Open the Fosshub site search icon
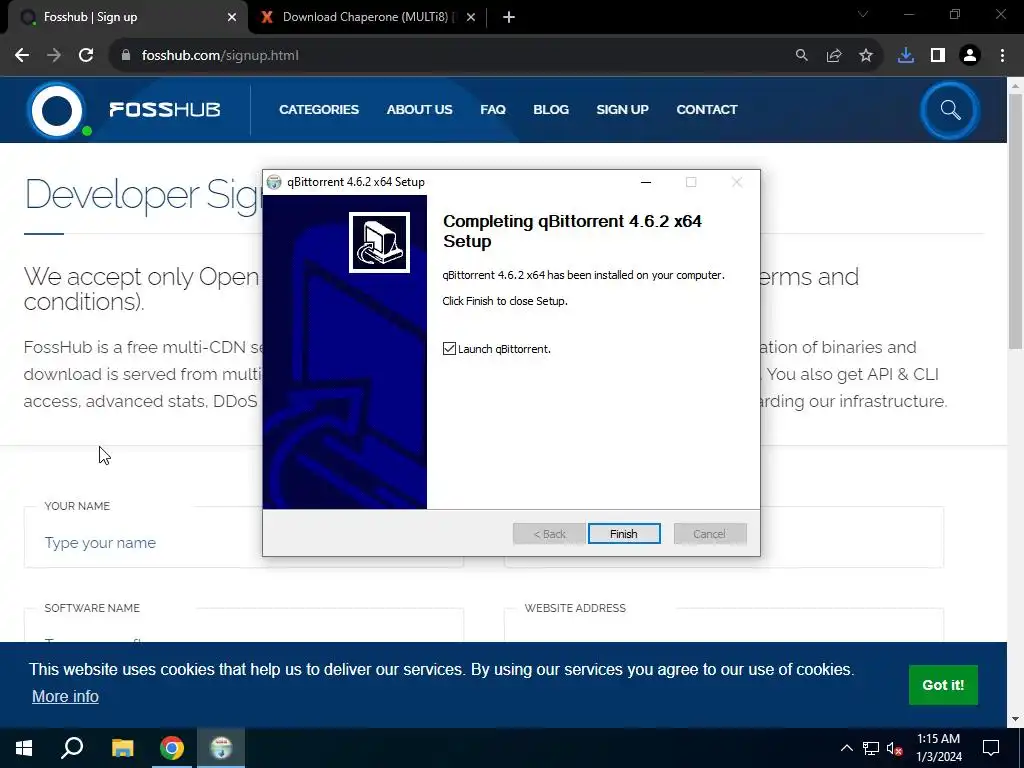 [950, 110]
